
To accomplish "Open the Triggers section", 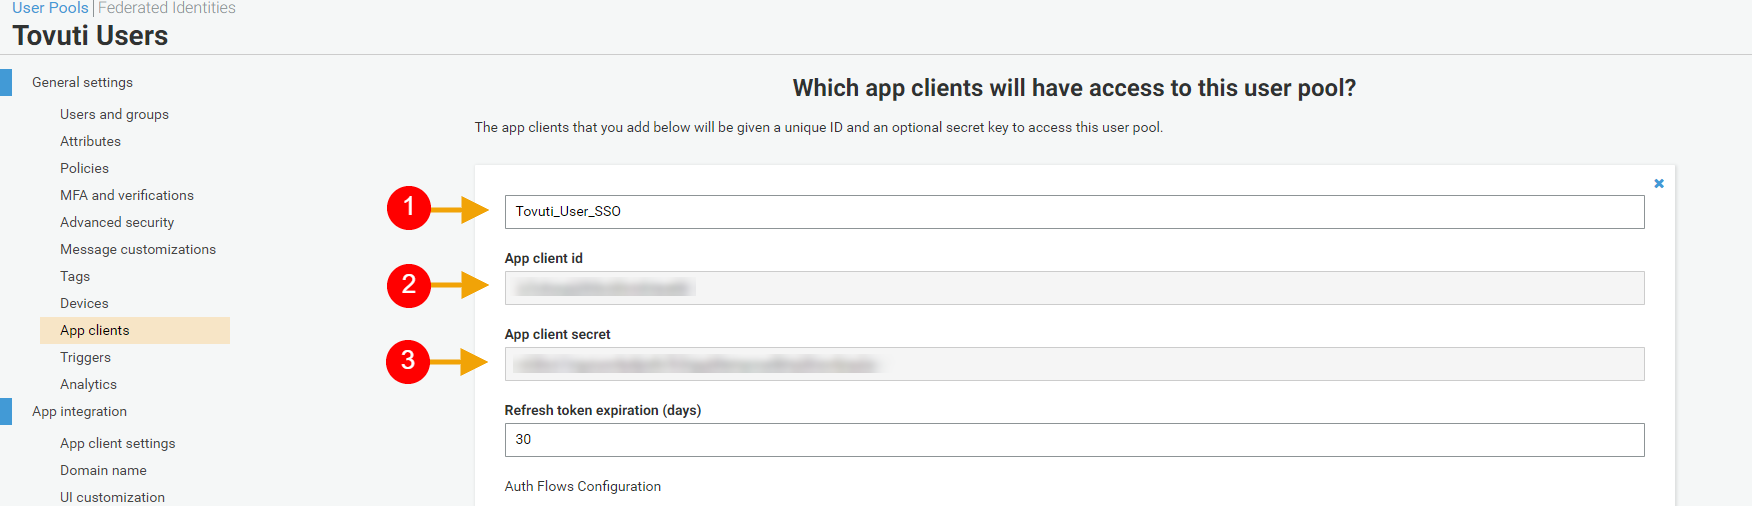I will (x=85, y=357).
